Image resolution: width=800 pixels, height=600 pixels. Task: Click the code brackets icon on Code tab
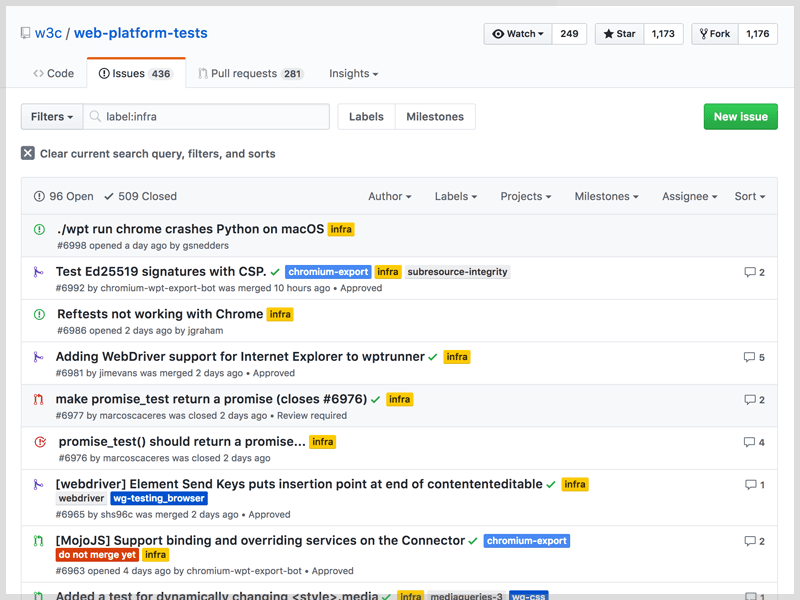(37, 73)
